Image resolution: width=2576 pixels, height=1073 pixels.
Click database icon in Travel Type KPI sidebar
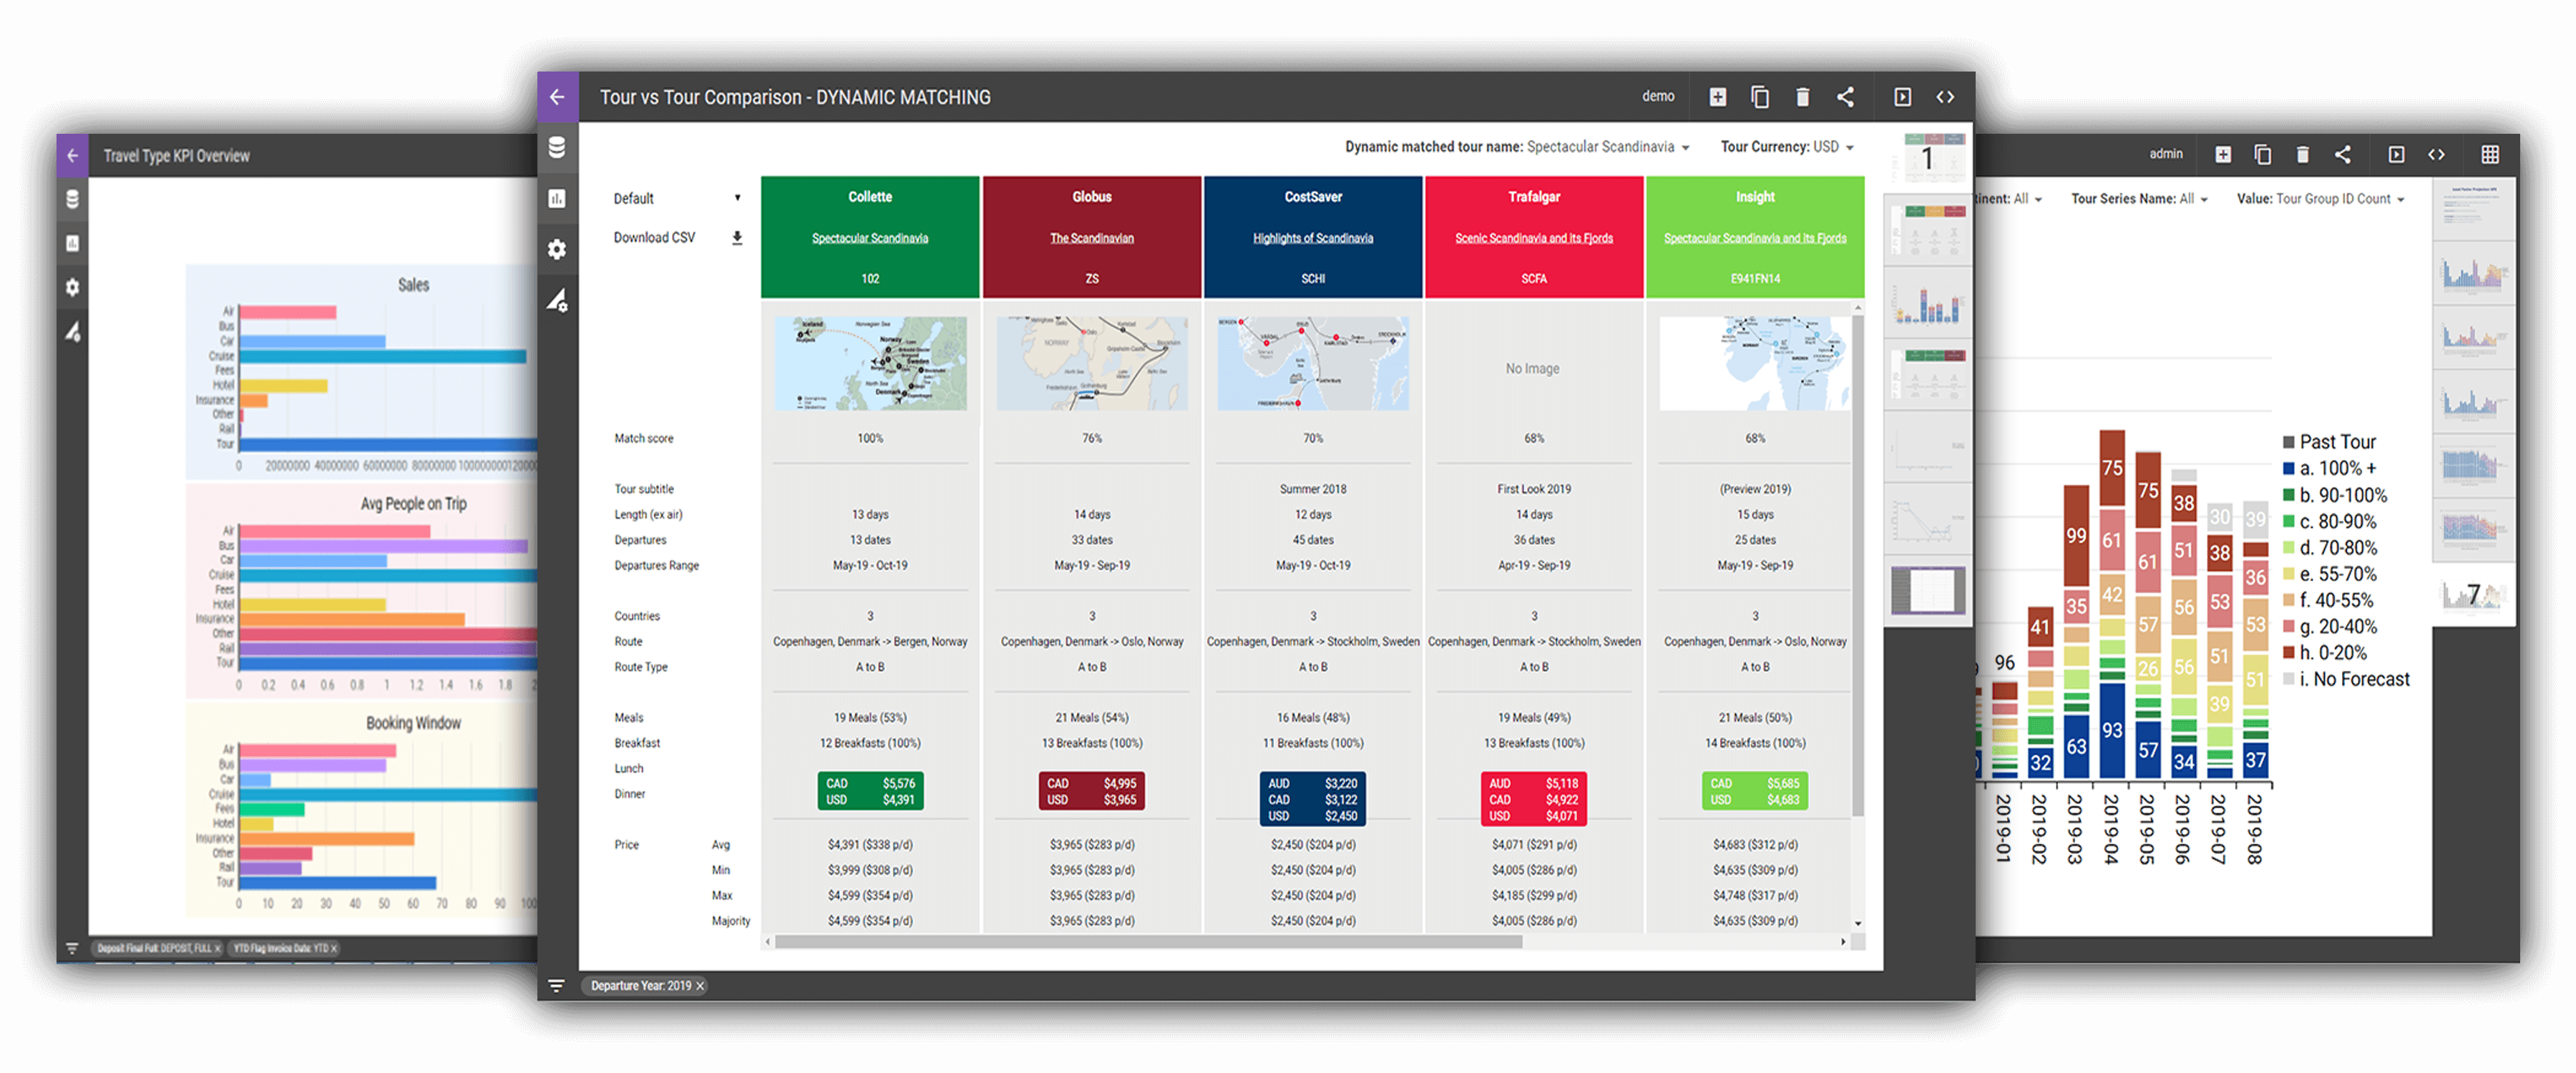tap(72, 199)
